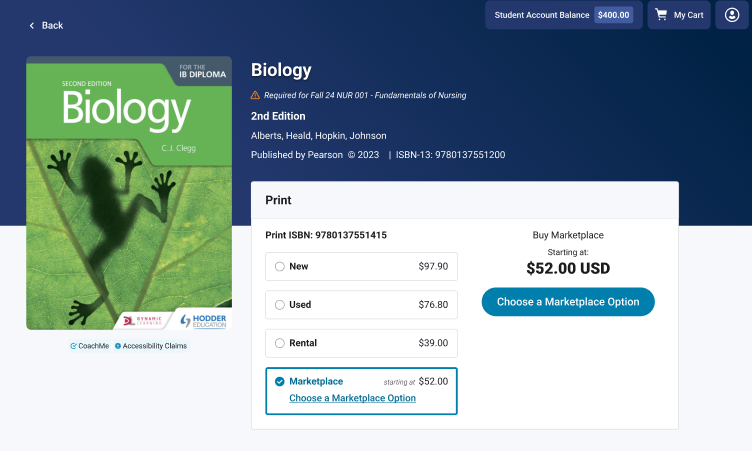The image size is (752, 451).
Task: Click the Biology book cover thumbnail
Action: point(129,193)
